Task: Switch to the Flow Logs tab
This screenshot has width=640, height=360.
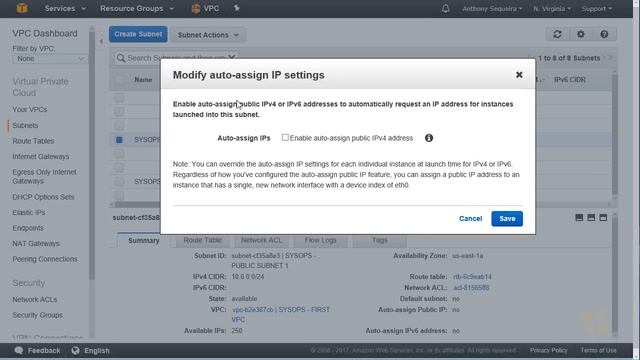Action: pyautogui.click(x=320, y=240)
